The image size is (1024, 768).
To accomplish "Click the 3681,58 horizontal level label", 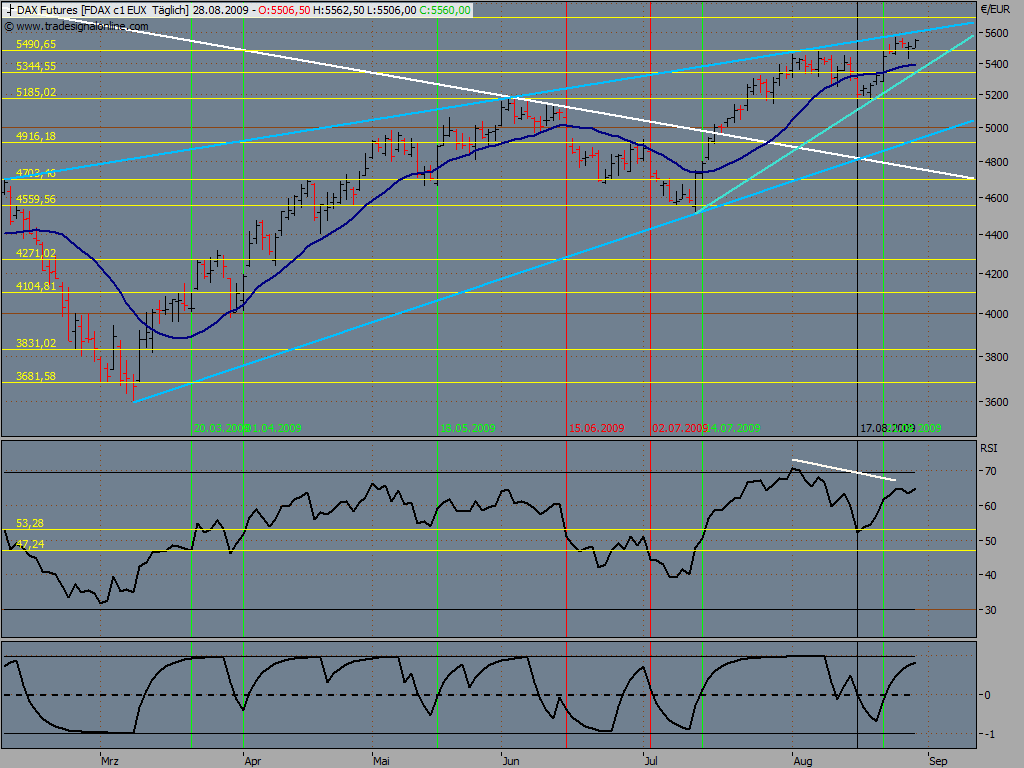I will pos(36,376).
